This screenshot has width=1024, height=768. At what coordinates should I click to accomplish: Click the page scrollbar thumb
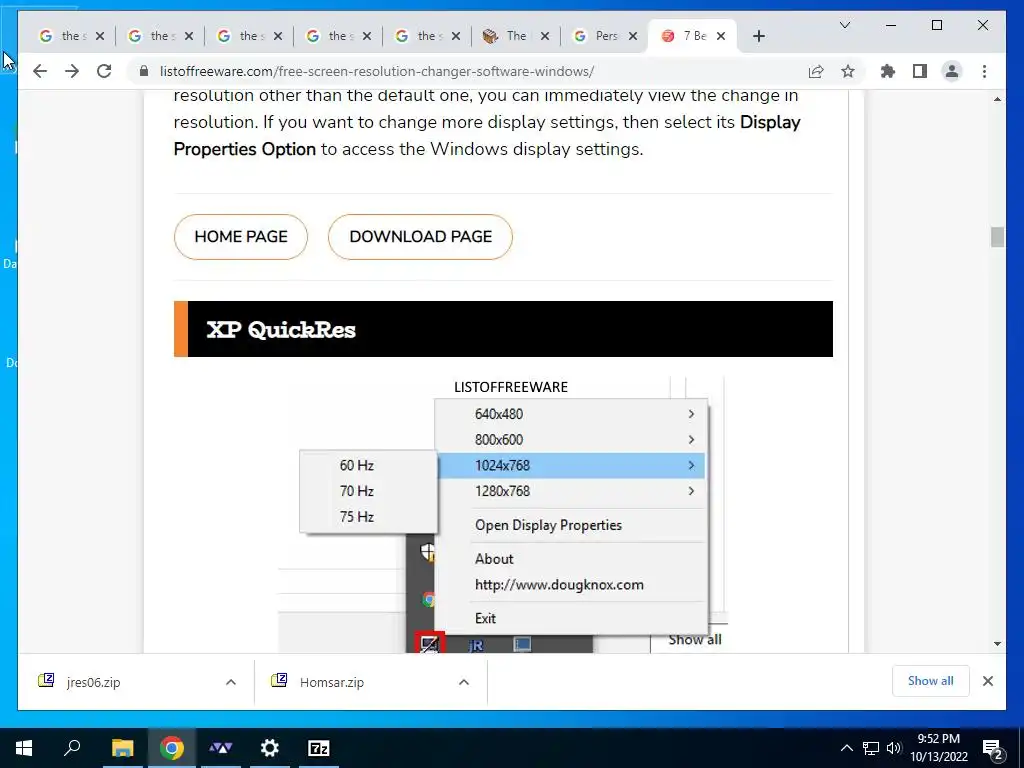[997, 236]
